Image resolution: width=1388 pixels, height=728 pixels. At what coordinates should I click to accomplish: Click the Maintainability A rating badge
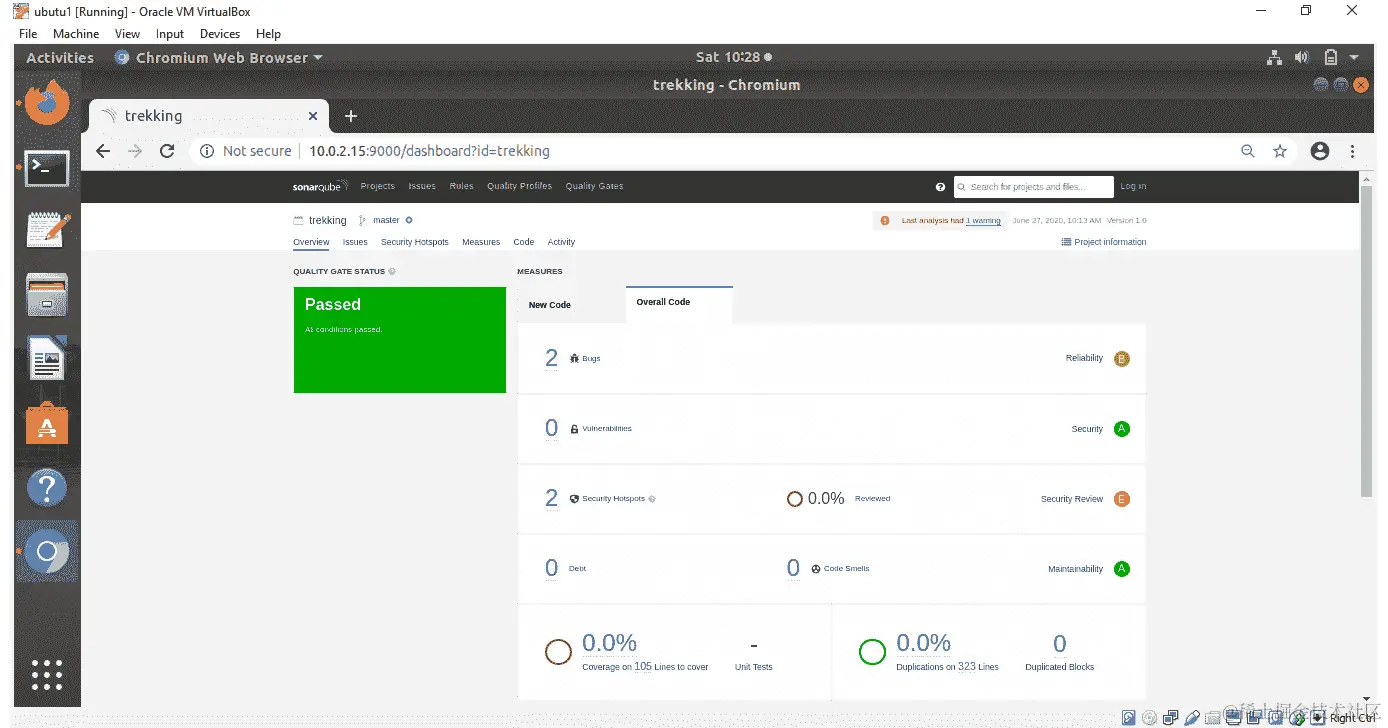(1121, 568)
